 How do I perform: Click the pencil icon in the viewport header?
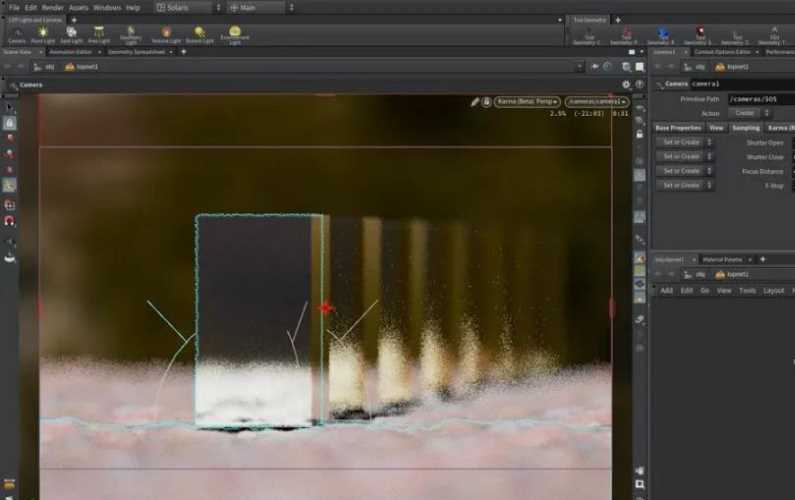click(x=475, y=102)
